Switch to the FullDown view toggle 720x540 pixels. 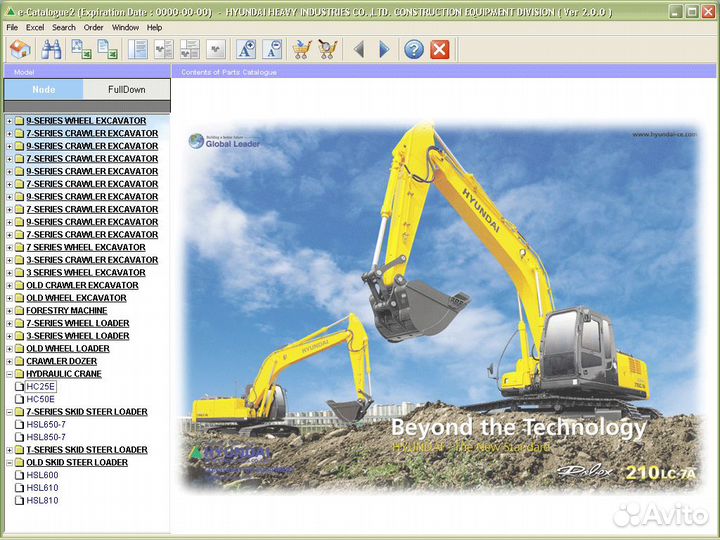click(x=127, y=90)
